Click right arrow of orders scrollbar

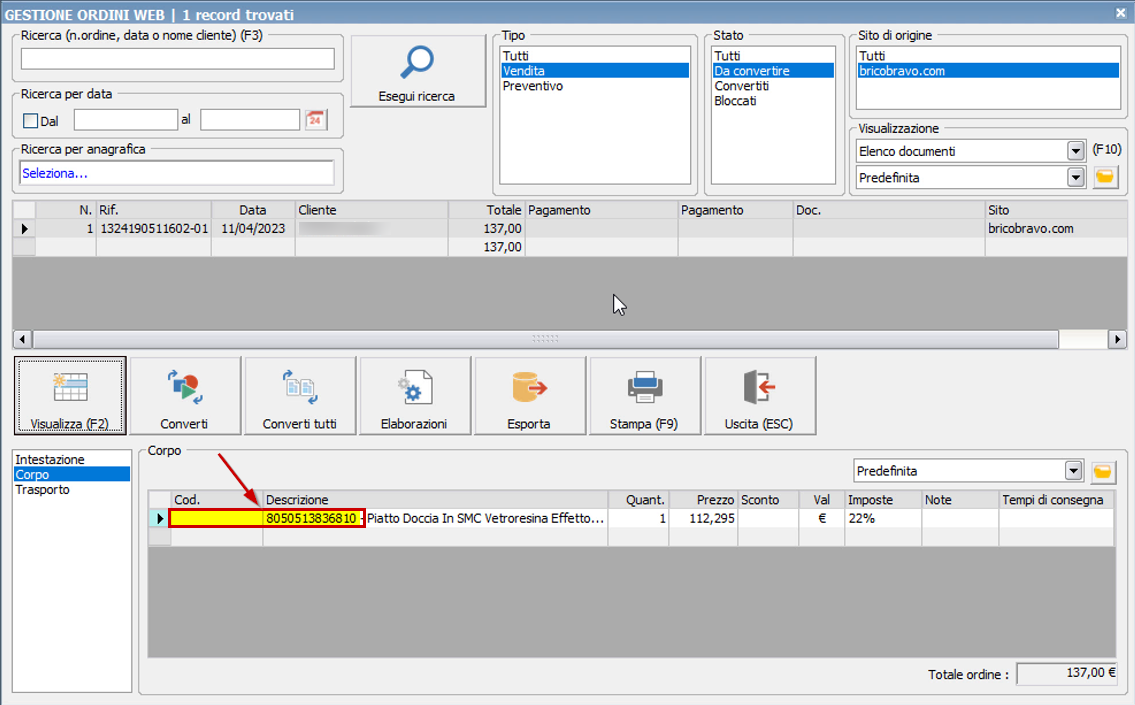(x=1117, y=339)
